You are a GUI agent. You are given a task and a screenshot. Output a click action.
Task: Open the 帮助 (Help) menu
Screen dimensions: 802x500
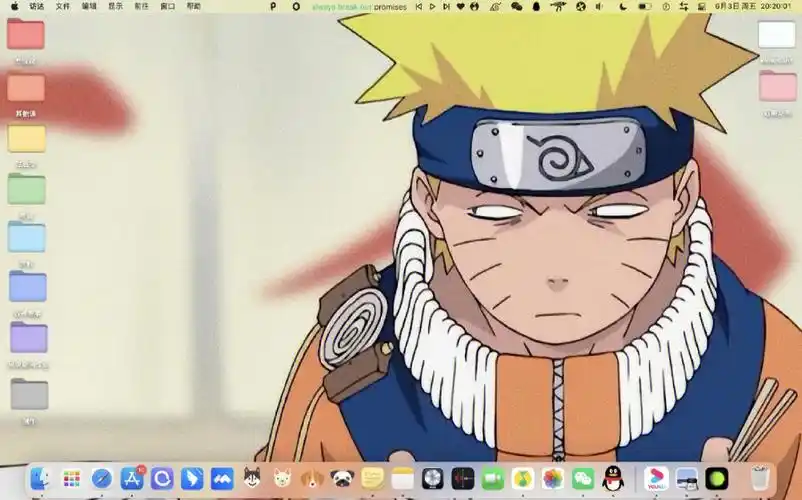click(x=193, y=6)
